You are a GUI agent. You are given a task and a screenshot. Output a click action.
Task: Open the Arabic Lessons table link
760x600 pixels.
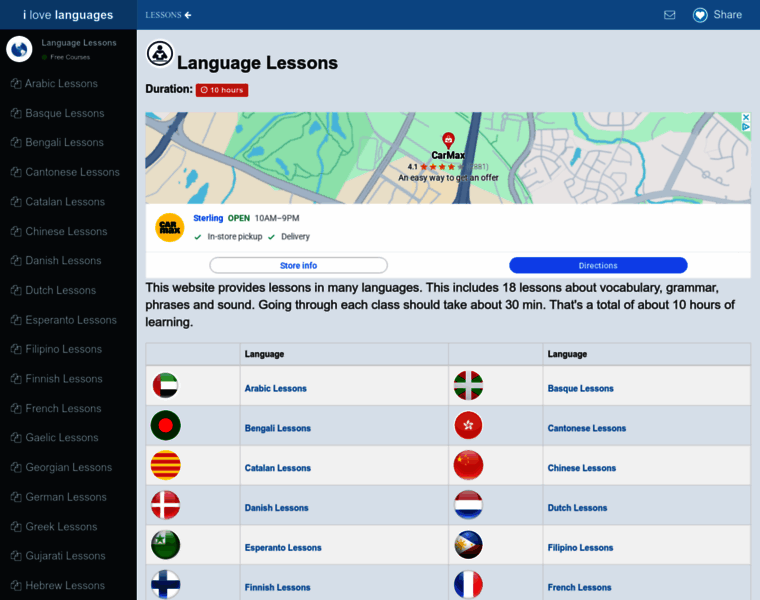[x=275, y=388]
